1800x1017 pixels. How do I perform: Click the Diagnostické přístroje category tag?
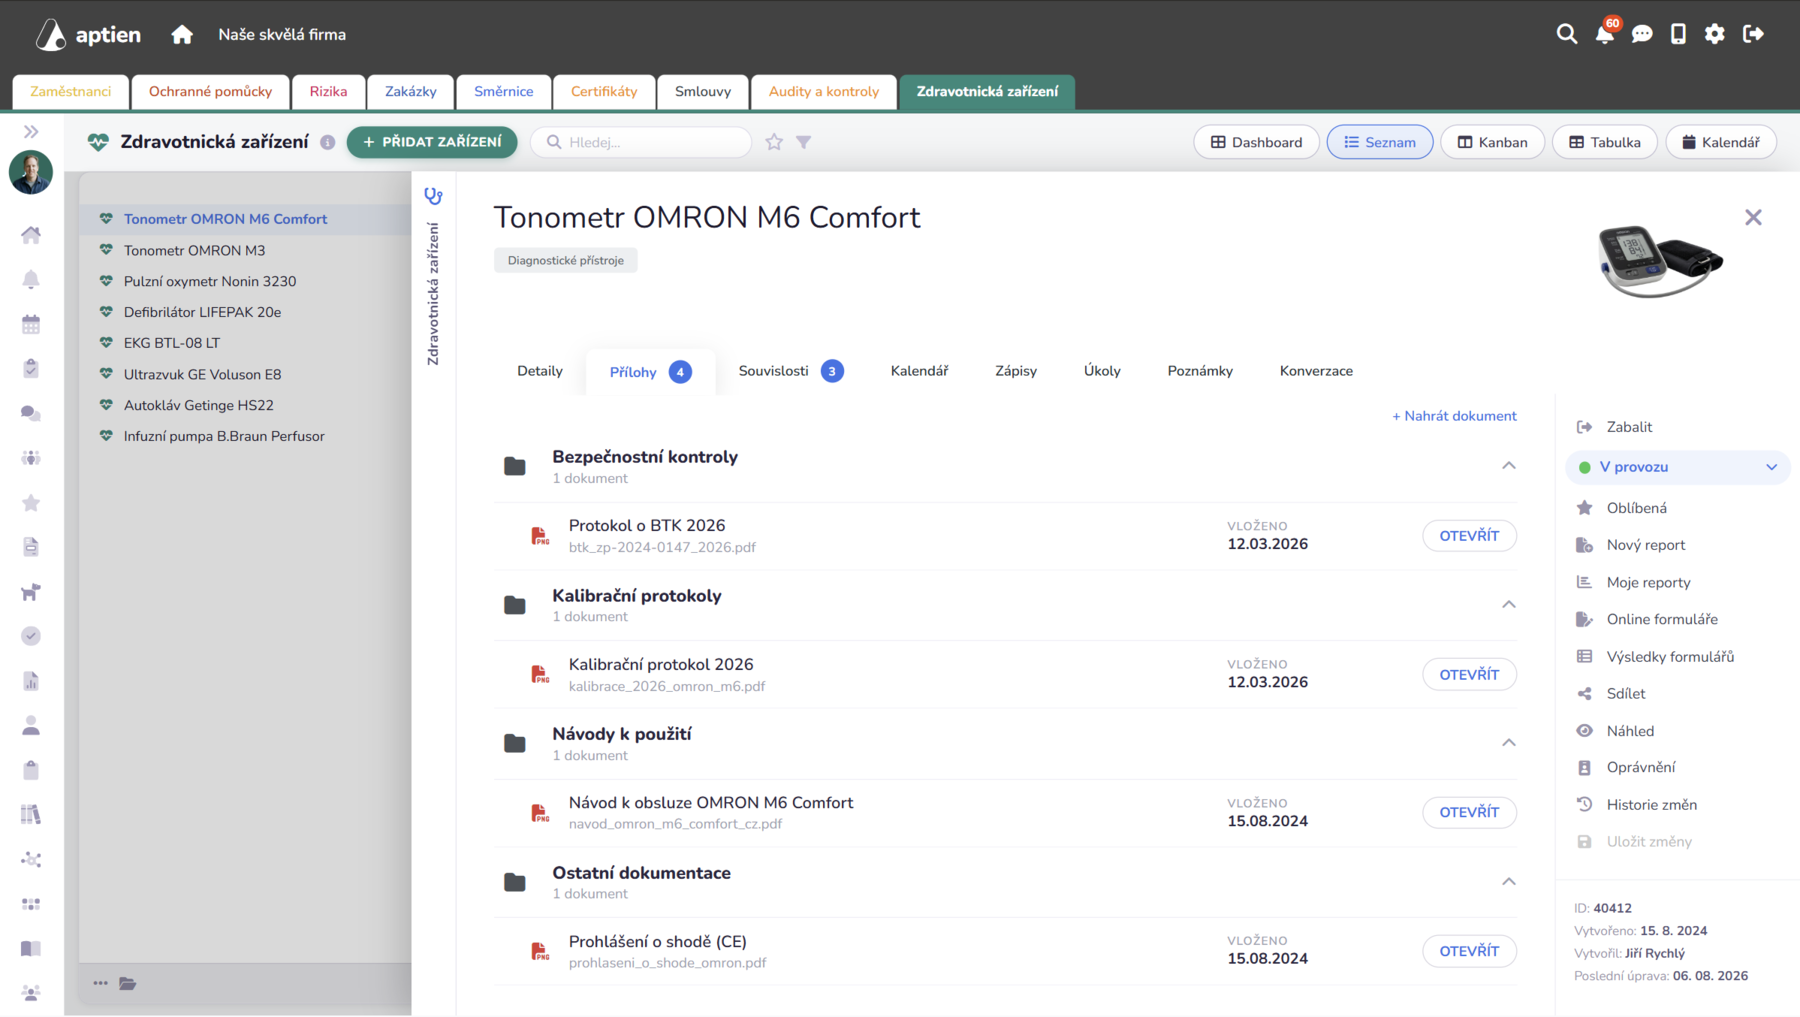pyautogui.click(x=565, y=260)
